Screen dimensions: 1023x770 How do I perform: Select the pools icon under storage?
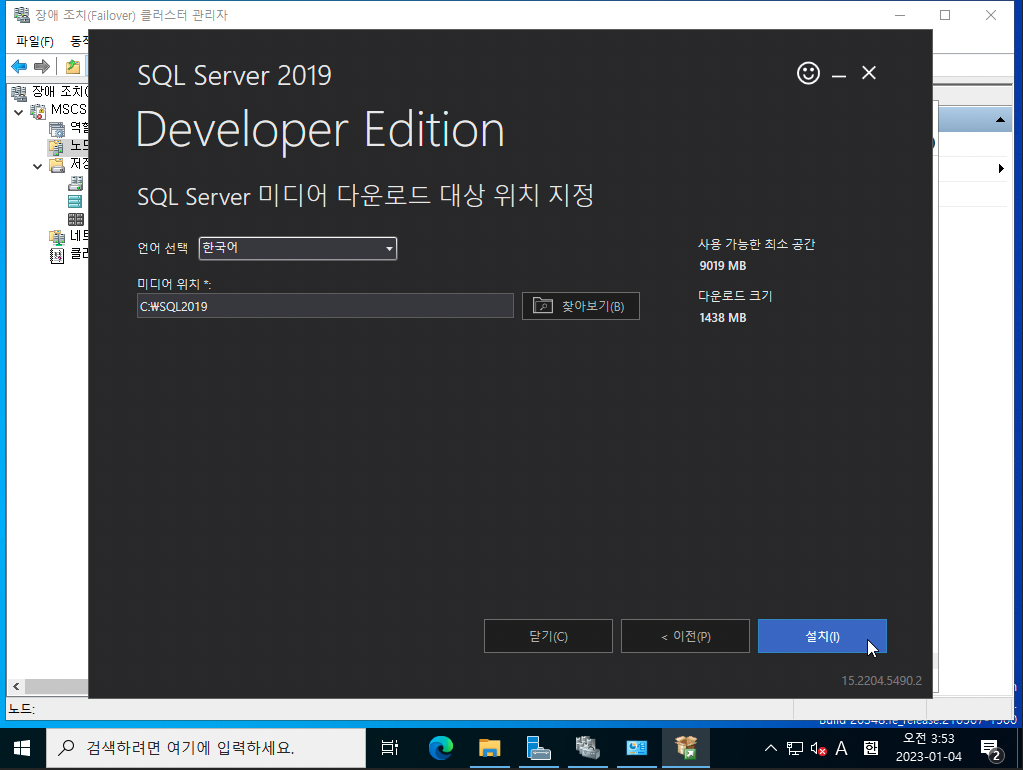coord(76,201)
